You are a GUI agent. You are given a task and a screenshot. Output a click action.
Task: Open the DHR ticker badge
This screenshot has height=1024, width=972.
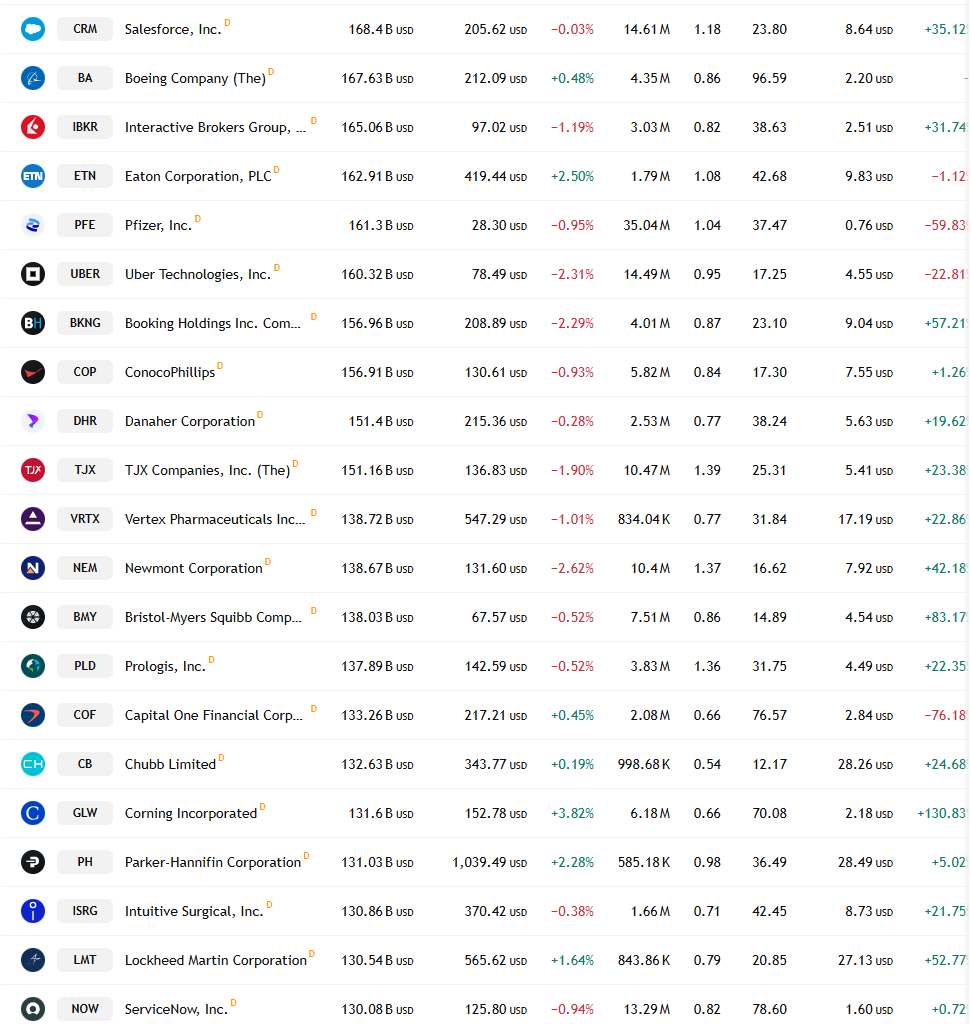coord(85,421)
